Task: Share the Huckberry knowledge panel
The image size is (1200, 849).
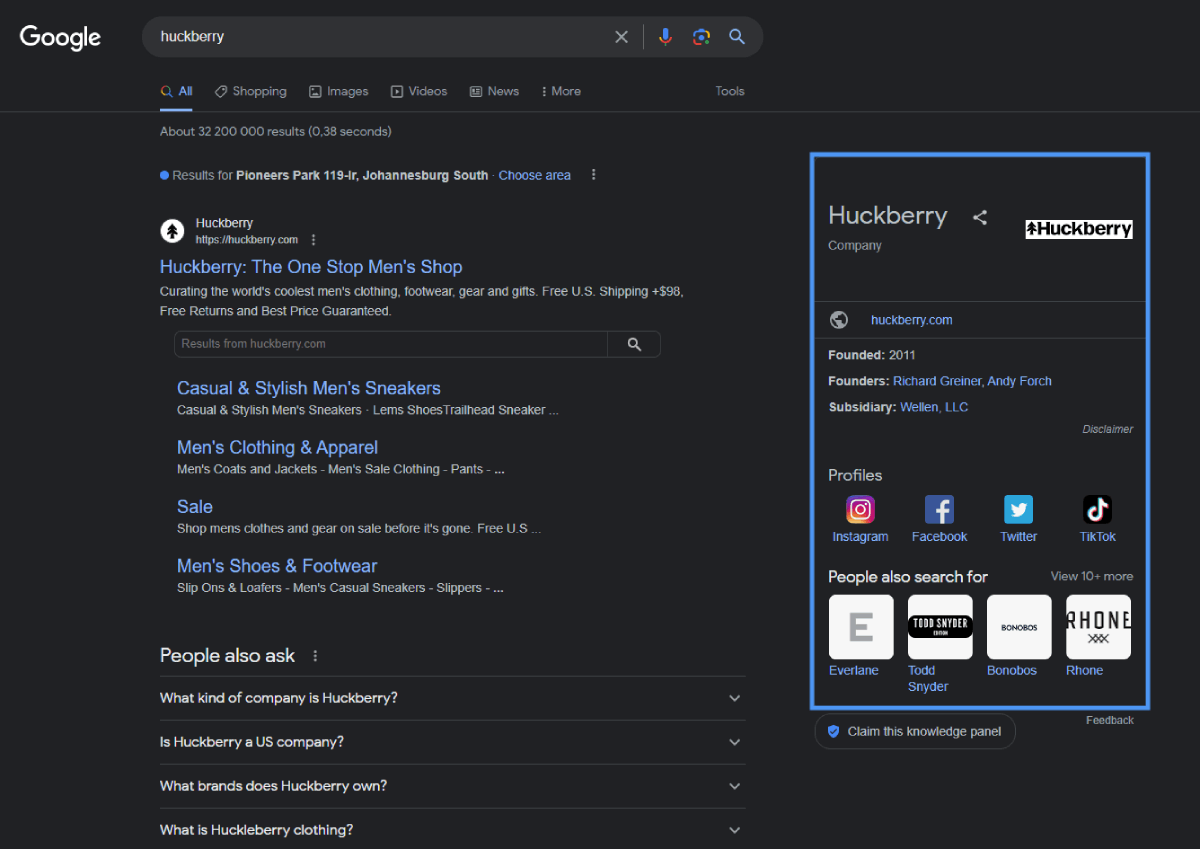Action: (980, 217)
